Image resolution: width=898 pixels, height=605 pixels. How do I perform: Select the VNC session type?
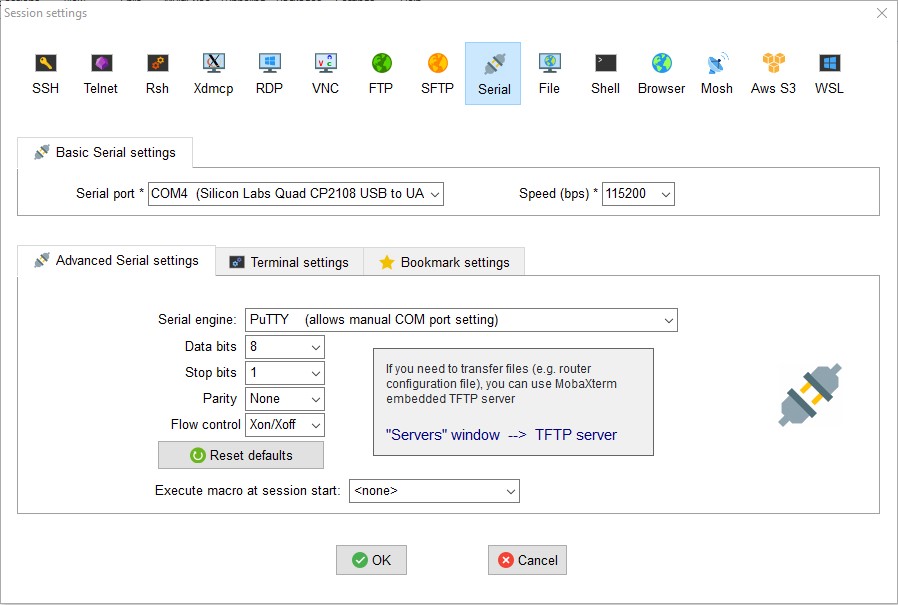pyautogui.click(x=325, y=70)
